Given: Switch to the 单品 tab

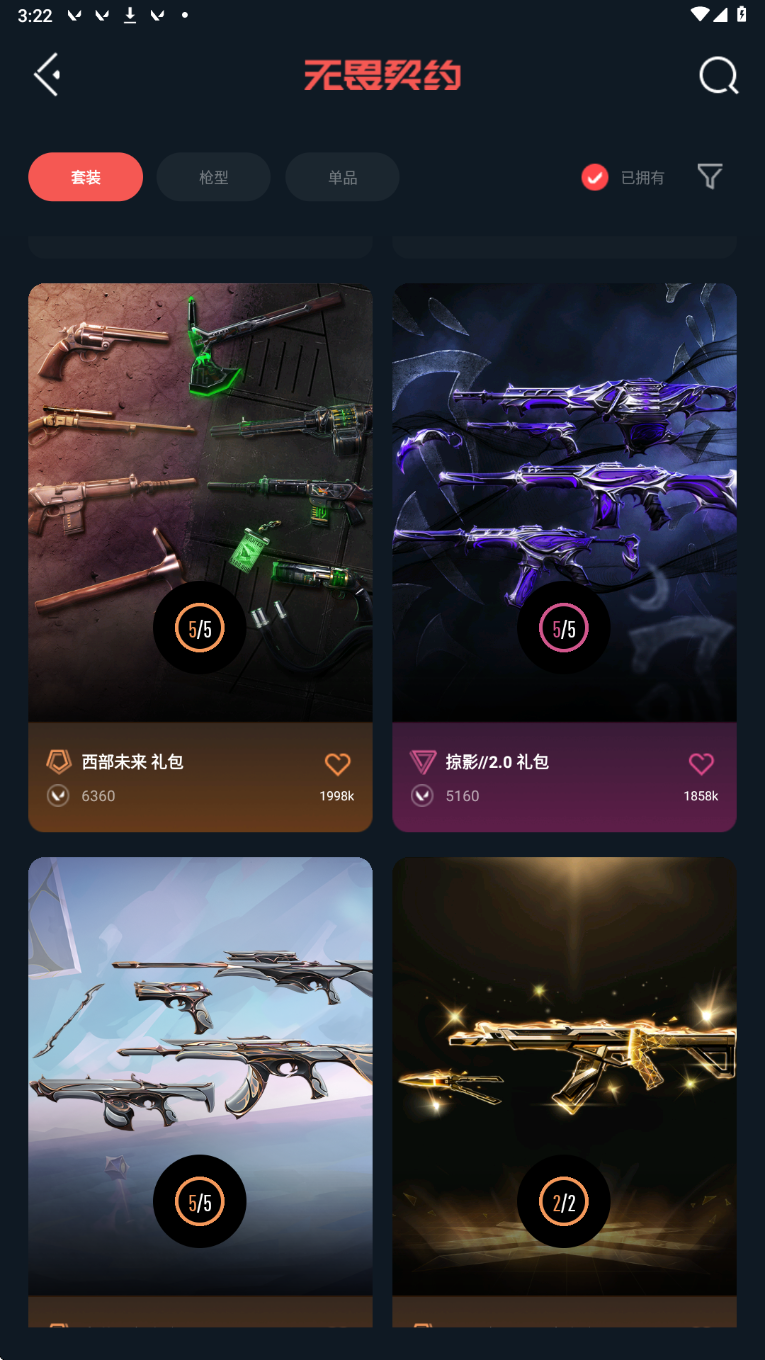Looking at the screenshot, I should pos(343,177).
